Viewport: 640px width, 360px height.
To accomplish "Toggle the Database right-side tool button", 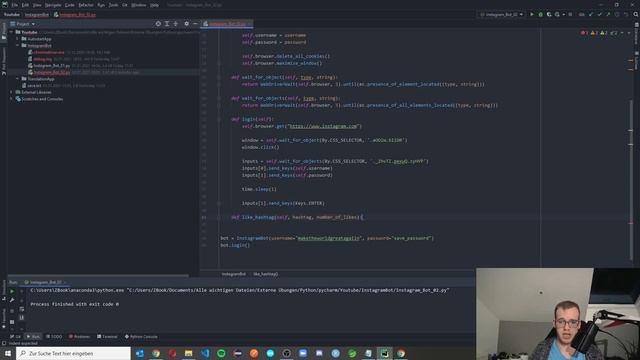I will 636,34.
